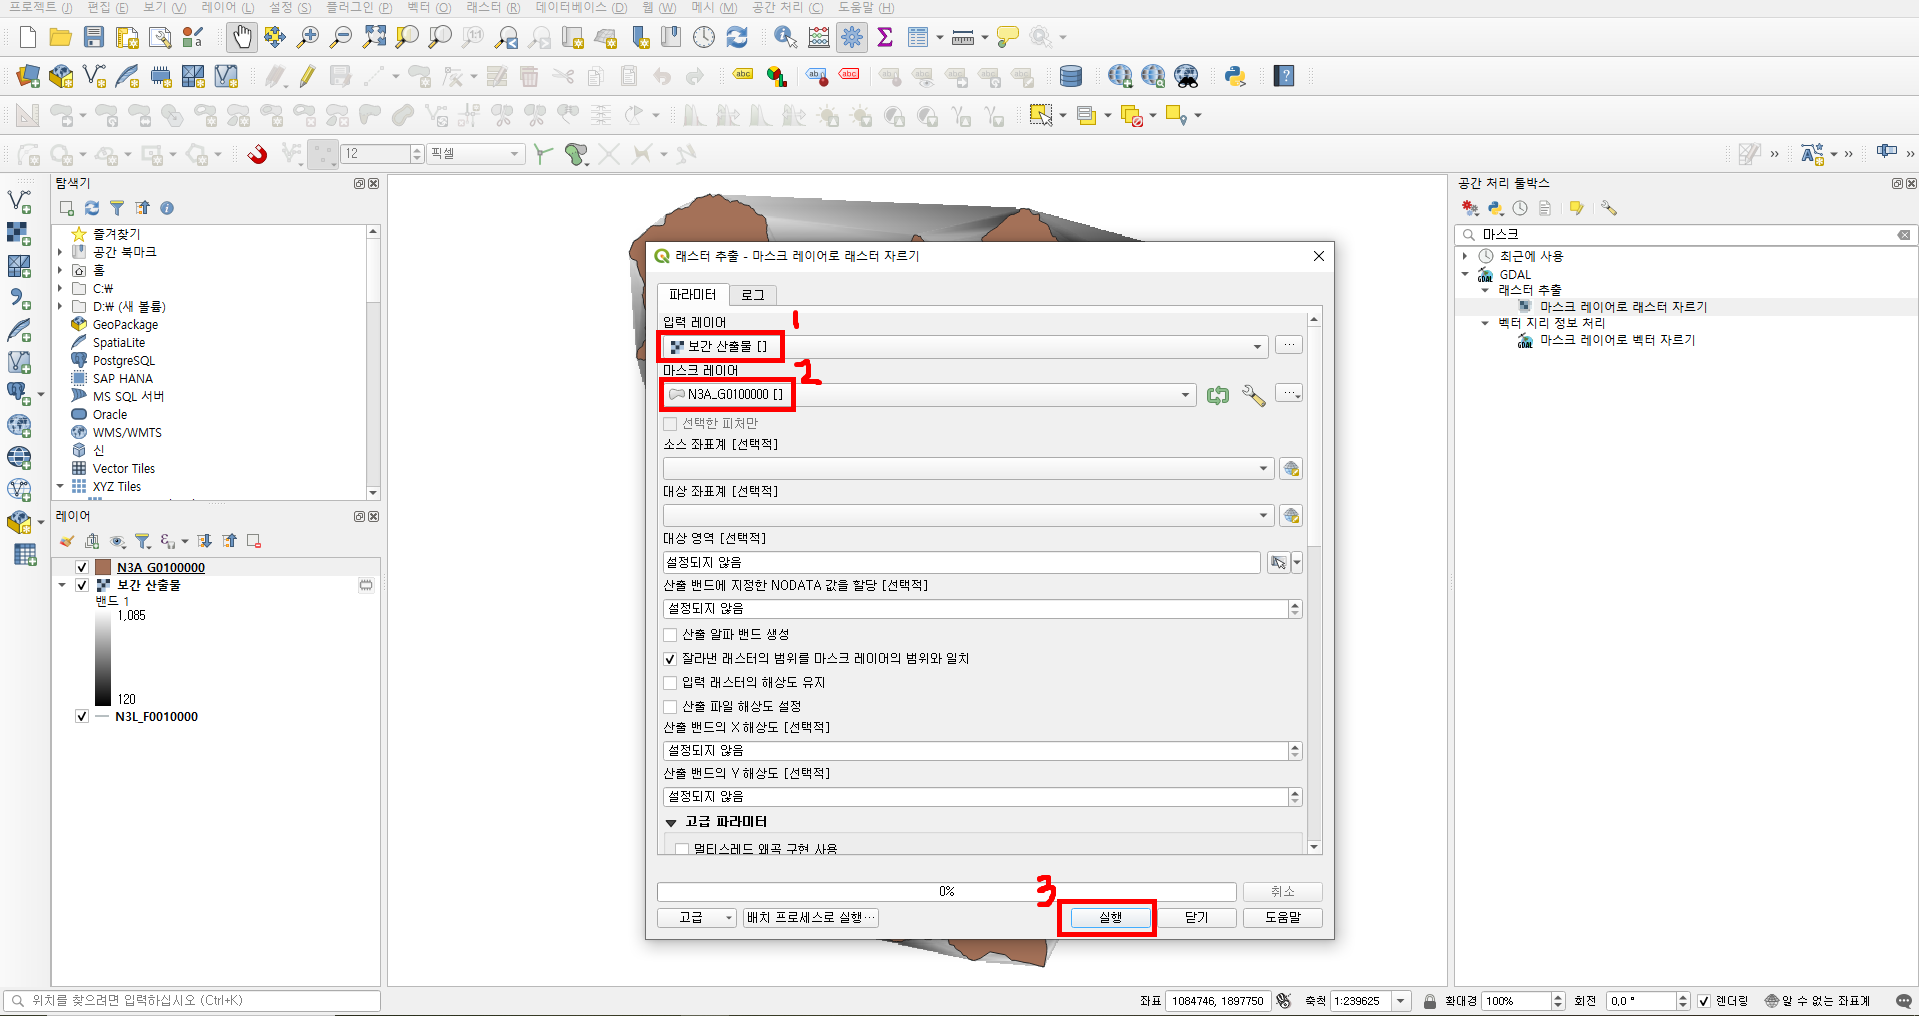
Task: Click the N3A_G0100000 brown color swatch
Action: [x=103, y=568]
